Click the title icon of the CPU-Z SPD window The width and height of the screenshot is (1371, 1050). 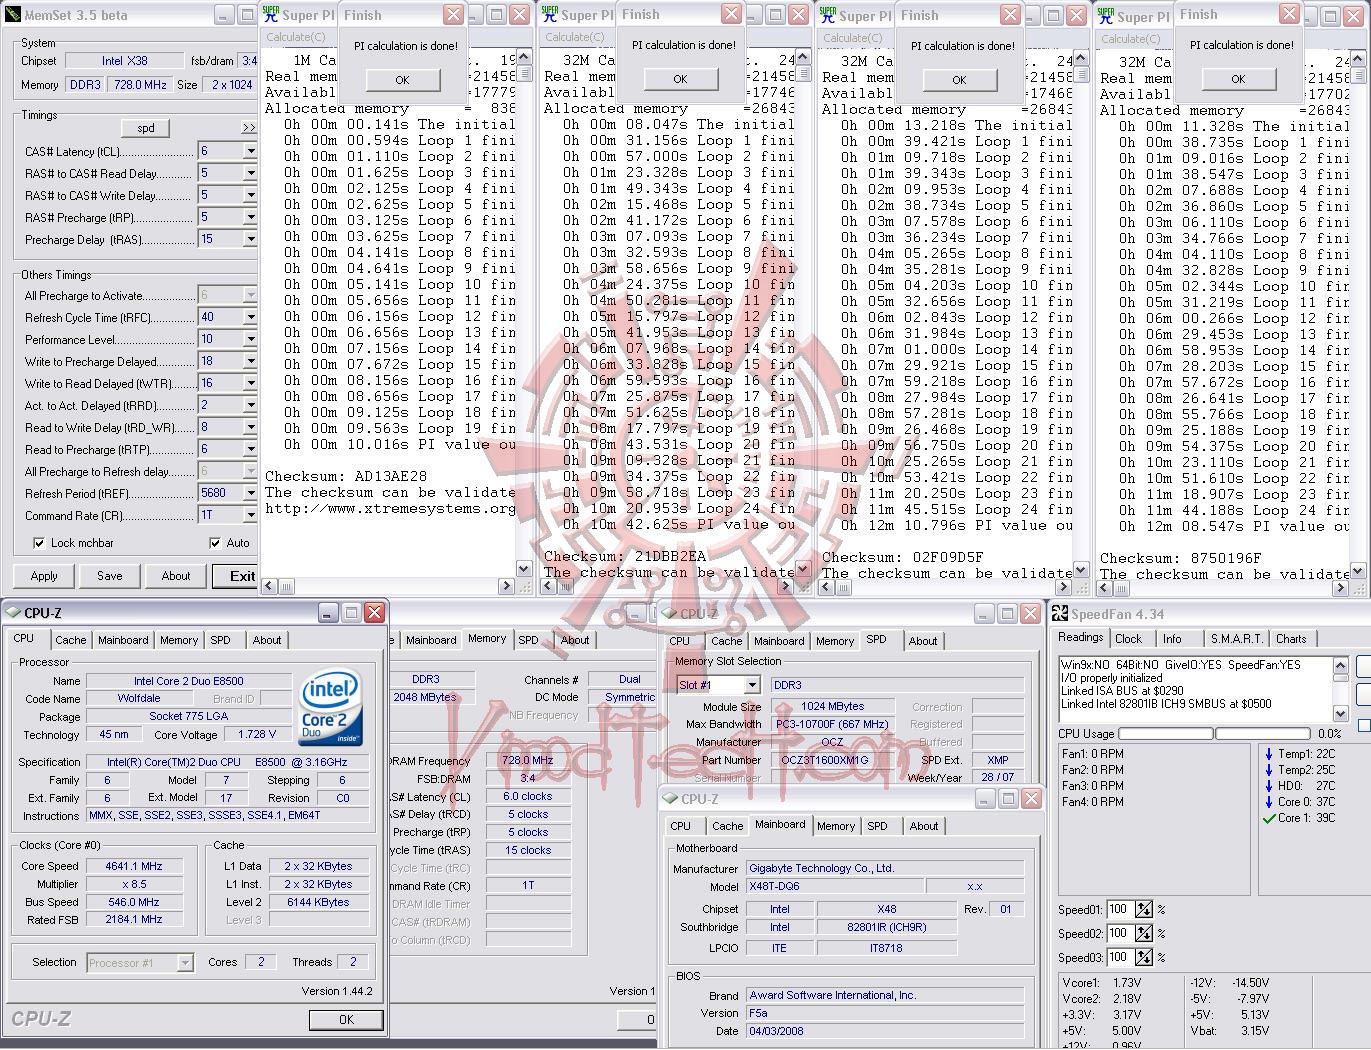click(x=669, y=614)
